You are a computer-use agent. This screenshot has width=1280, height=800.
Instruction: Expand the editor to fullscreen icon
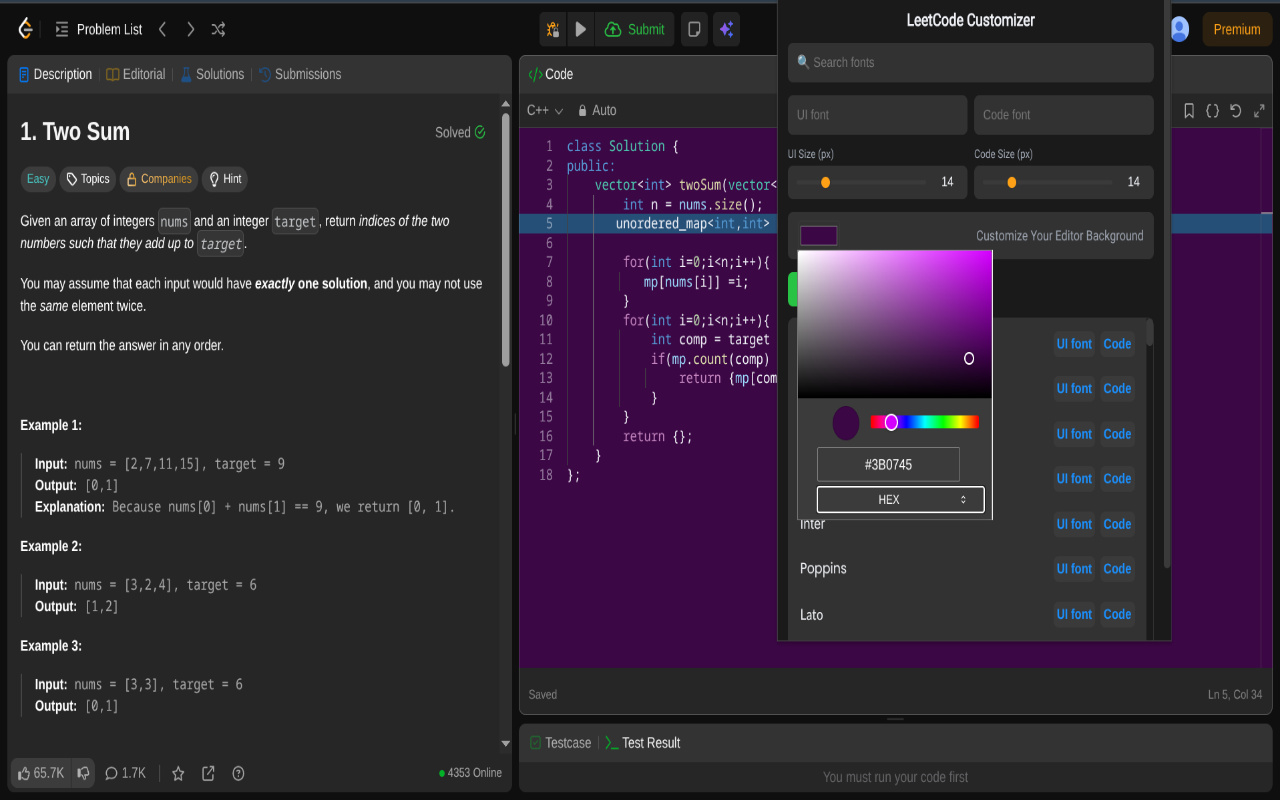coord(1259,111)
